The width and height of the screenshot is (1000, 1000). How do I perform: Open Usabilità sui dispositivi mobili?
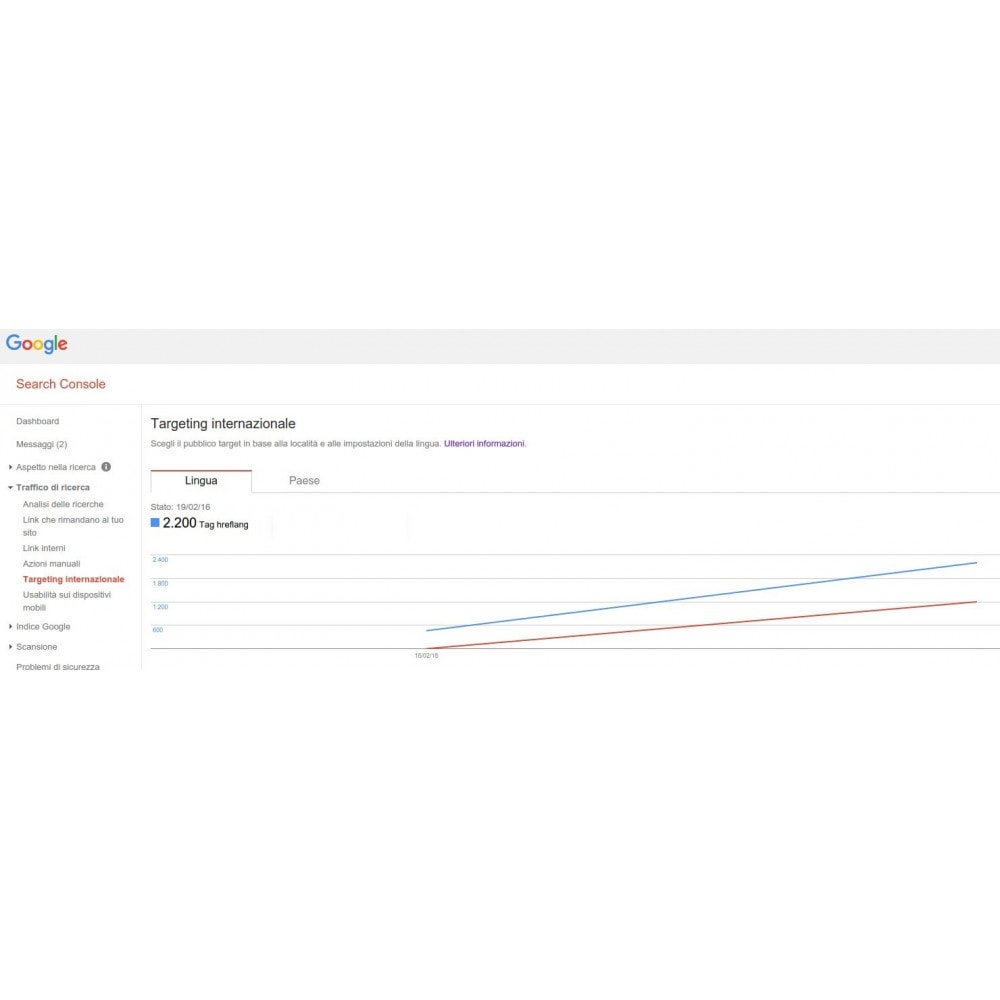pyautogui.click(x=67, y=601)
